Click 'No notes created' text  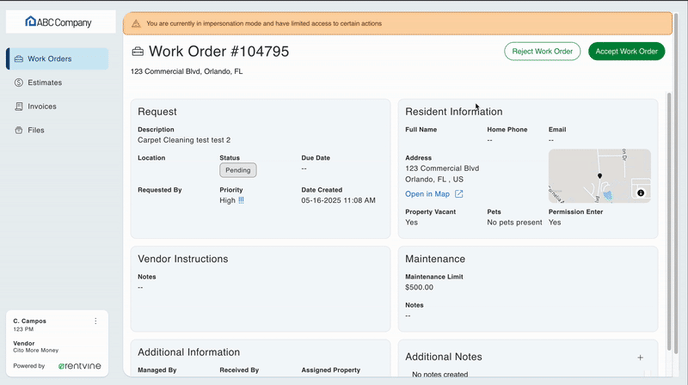[x=440, y=374]
